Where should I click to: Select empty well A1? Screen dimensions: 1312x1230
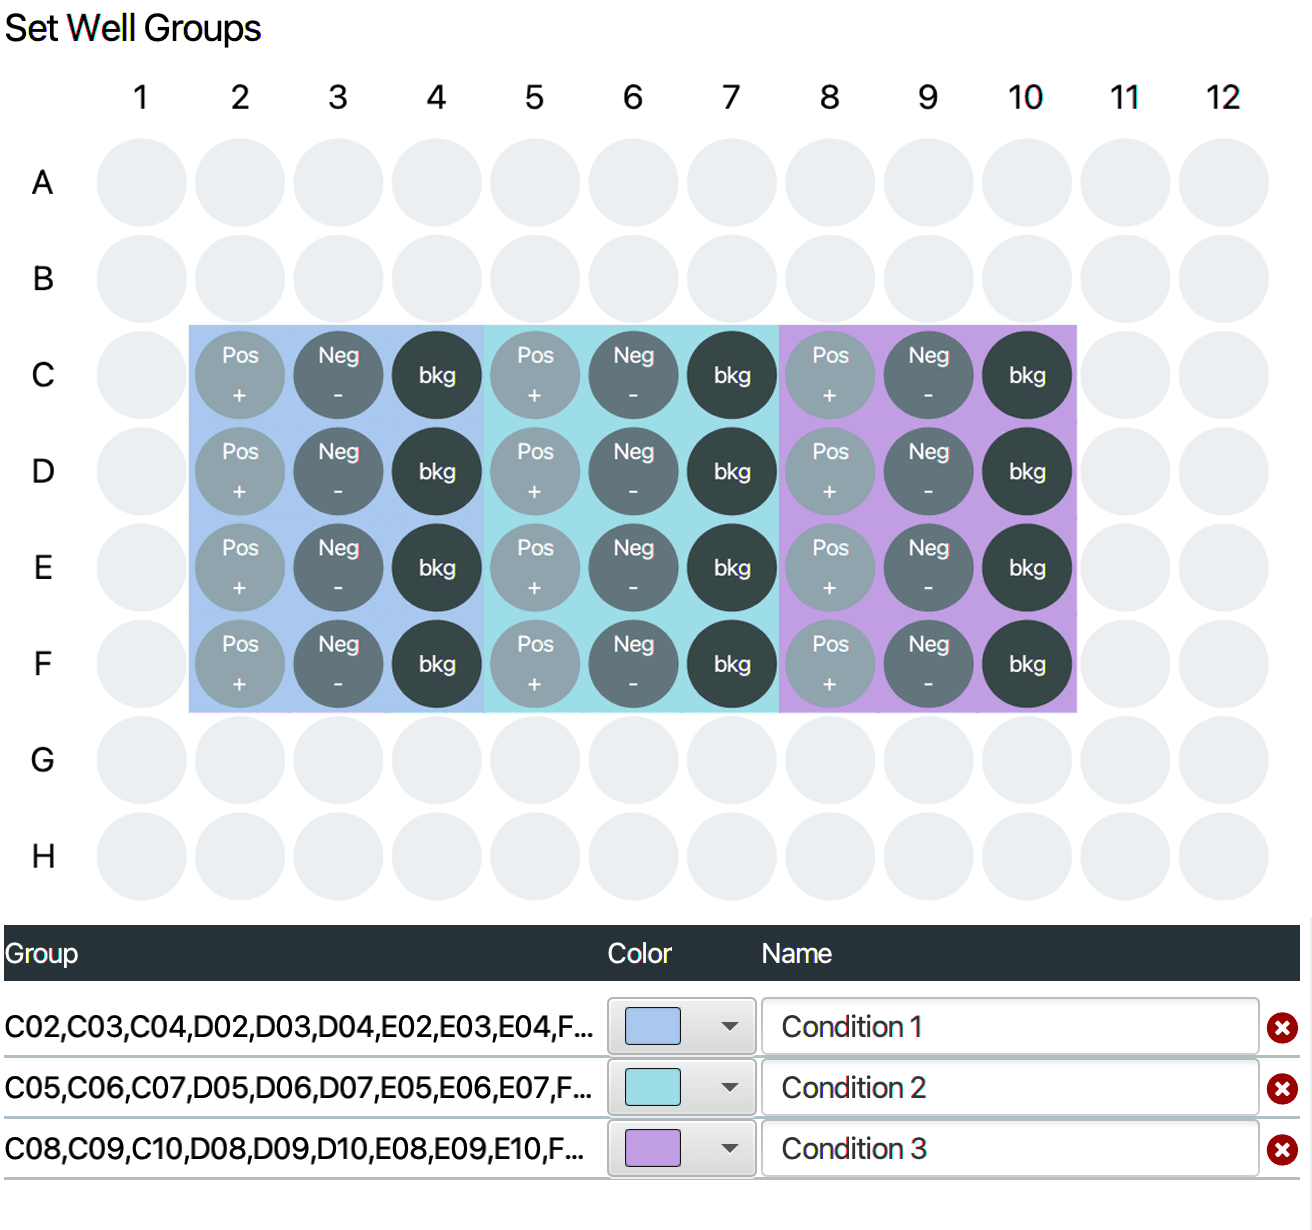141,182
